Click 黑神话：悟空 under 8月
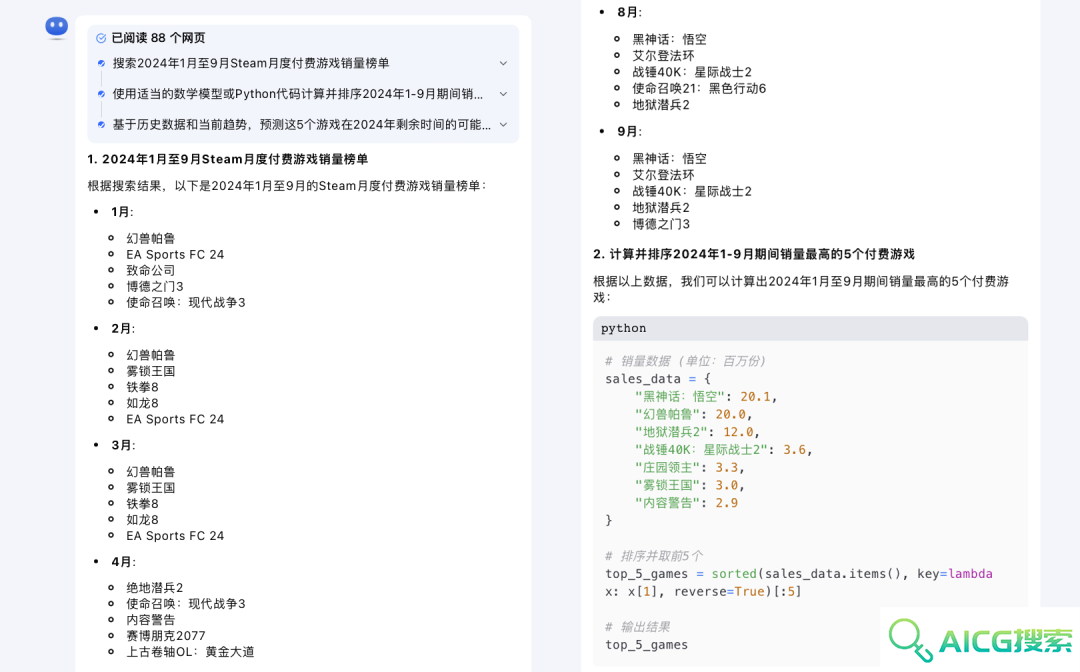 (x=669, y=40)
